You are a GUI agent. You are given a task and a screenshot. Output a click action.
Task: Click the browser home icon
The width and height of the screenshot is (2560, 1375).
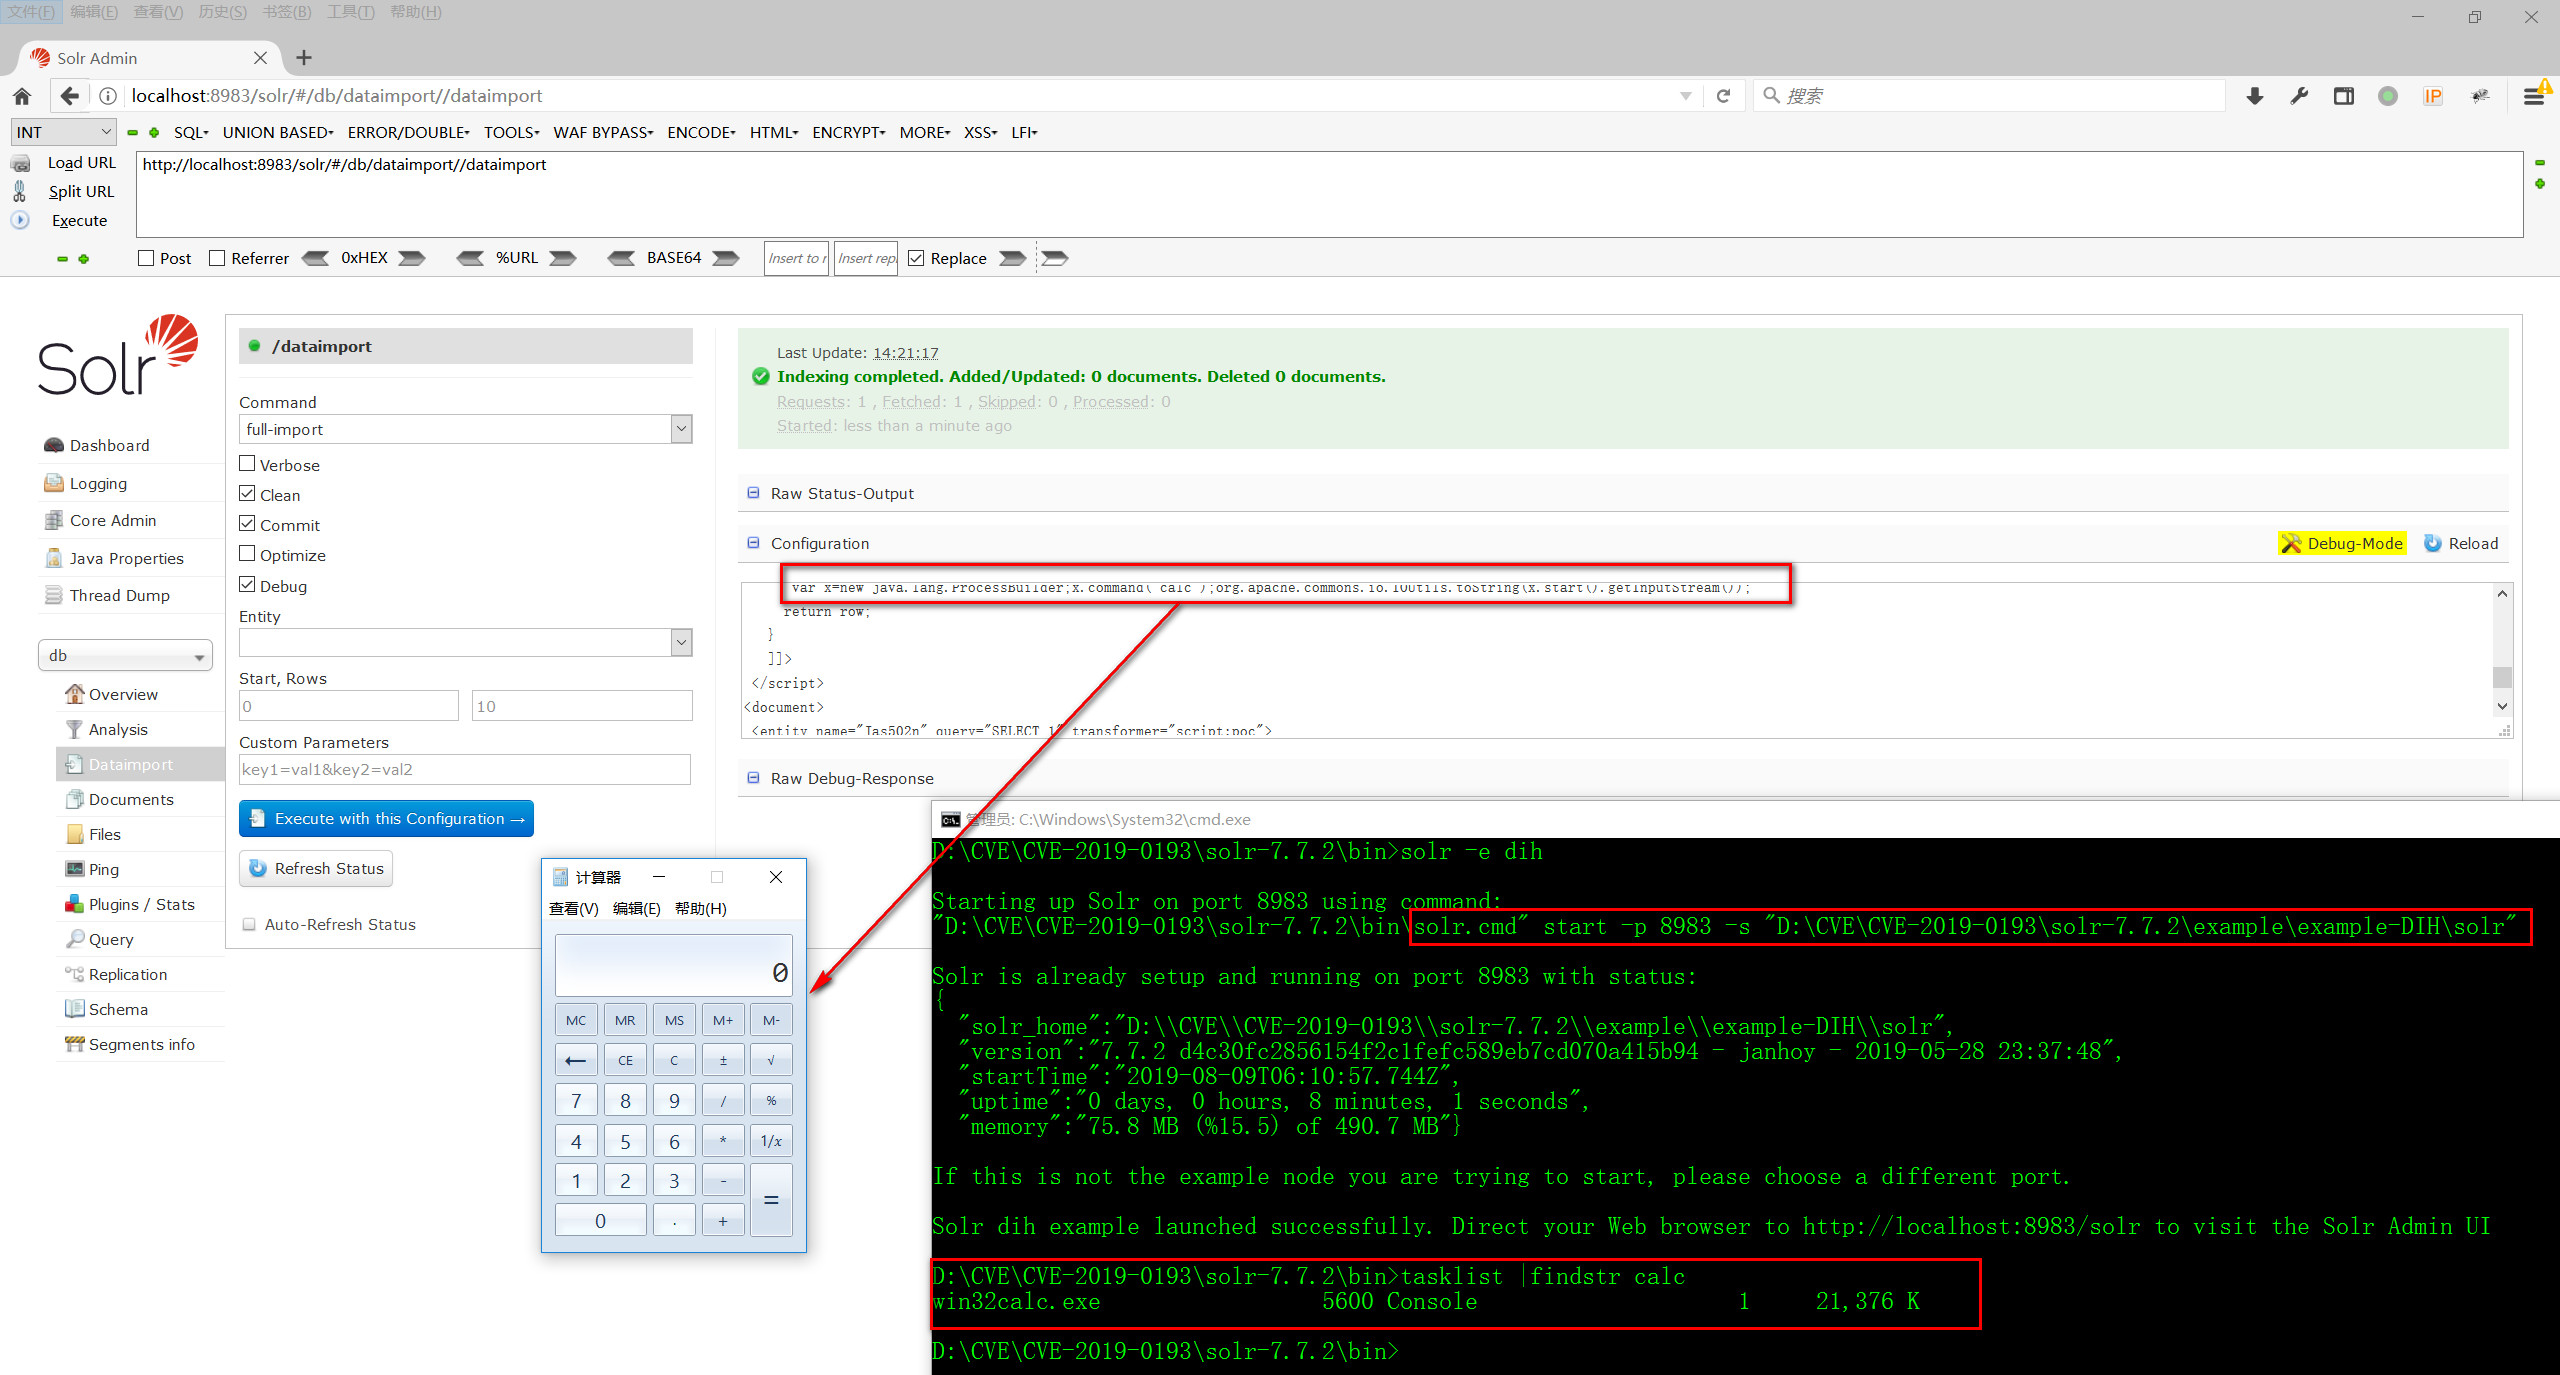(x=22, y=96)
